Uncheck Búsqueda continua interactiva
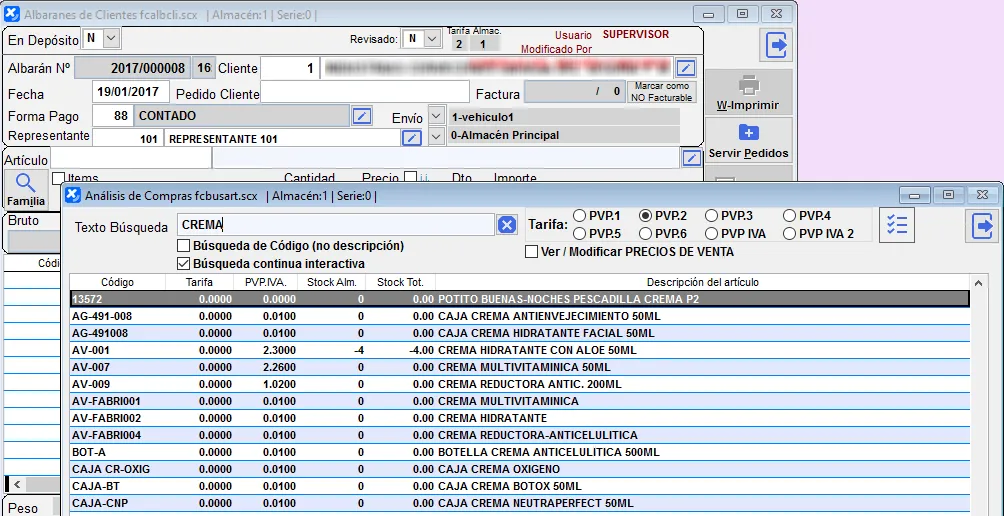The image size is (1004, 516). point(183,264)
